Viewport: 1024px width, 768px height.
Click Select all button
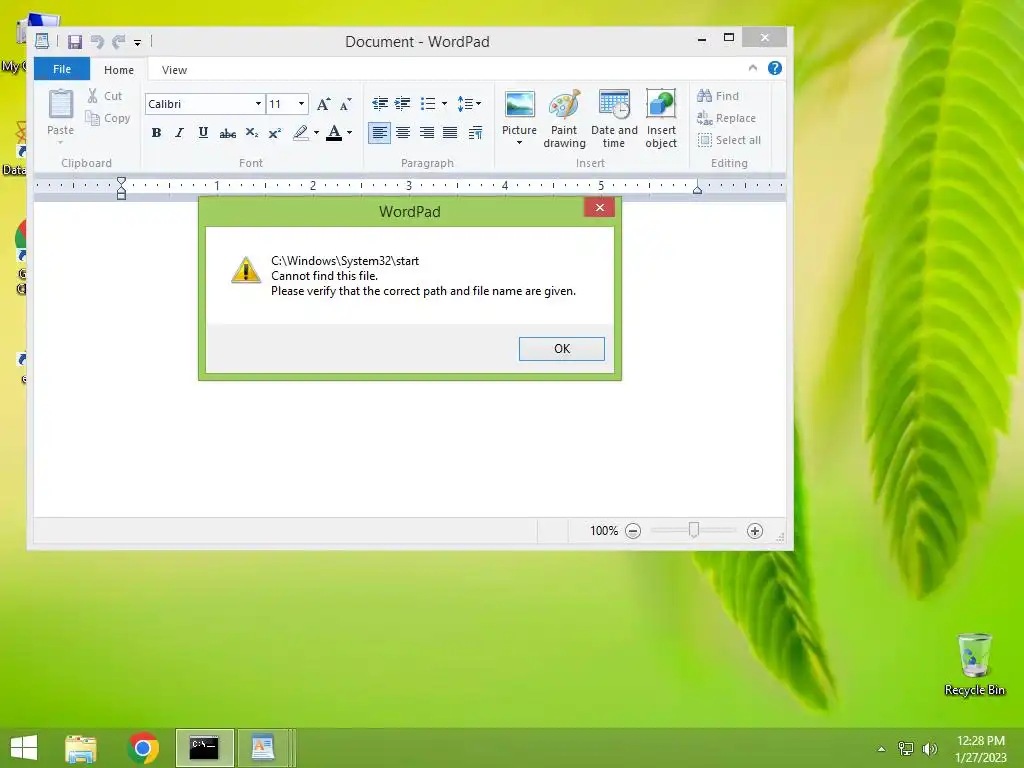click(x=729, y=140)
